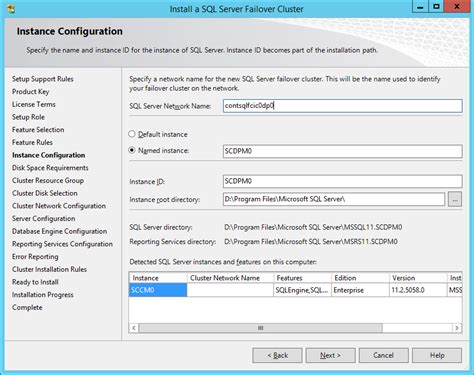Click the horizontal scrollbar left arrow
The image size is (474, 375).
tap(134, 328)
